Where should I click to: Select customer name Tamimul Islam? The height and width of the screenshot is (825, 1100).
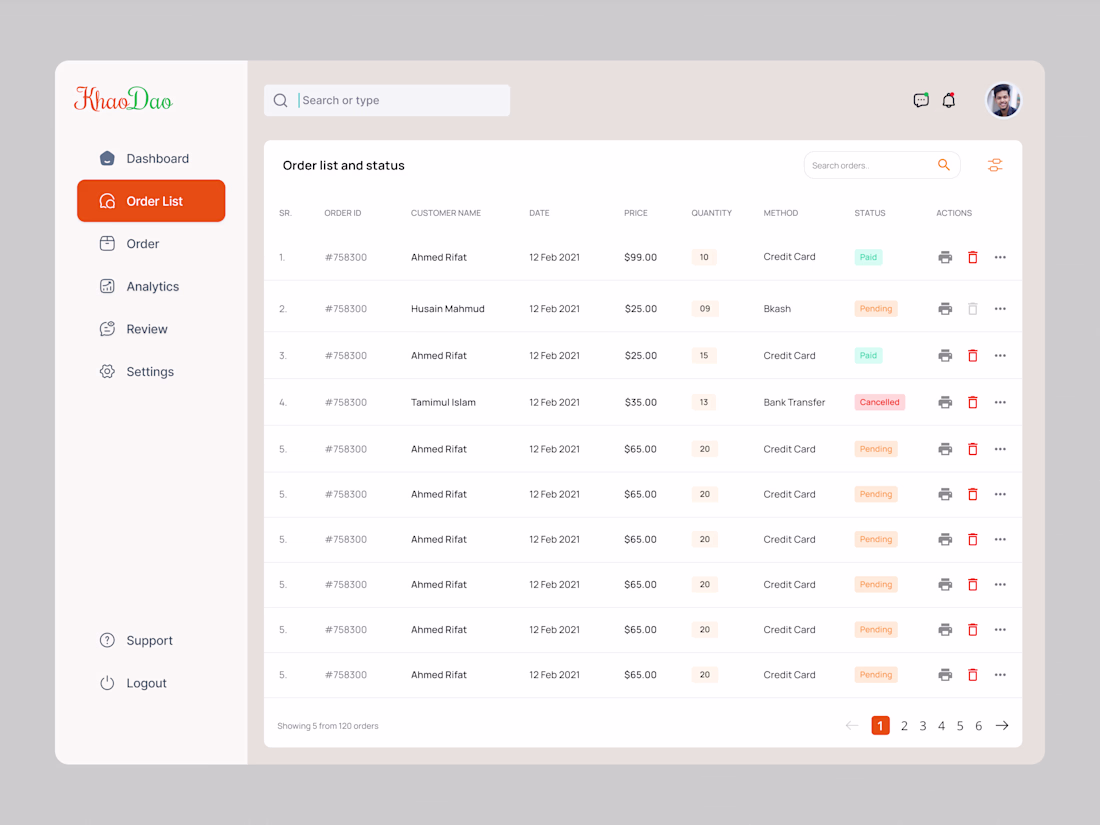pos(443,402)
